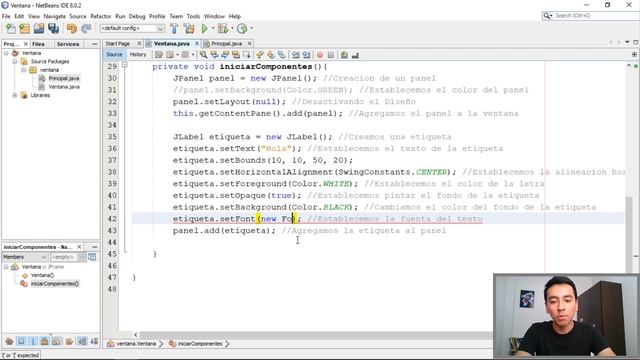The image size is (640, 360).
Task: Click the Stop Macro Recording icon
Action: tap(331, 55)
